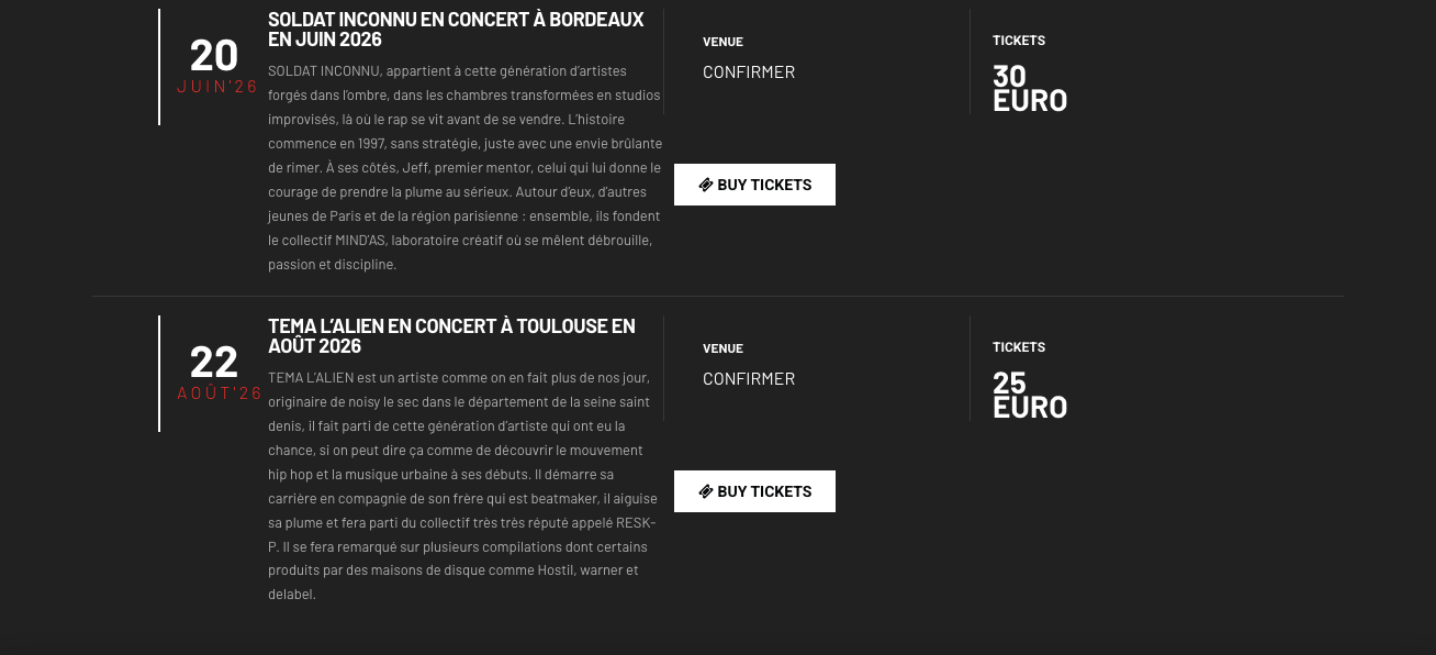Viewport: 1436px width, 655px height.
Task: Click the Tema L'Alien description paragraph
Action: 462,486
